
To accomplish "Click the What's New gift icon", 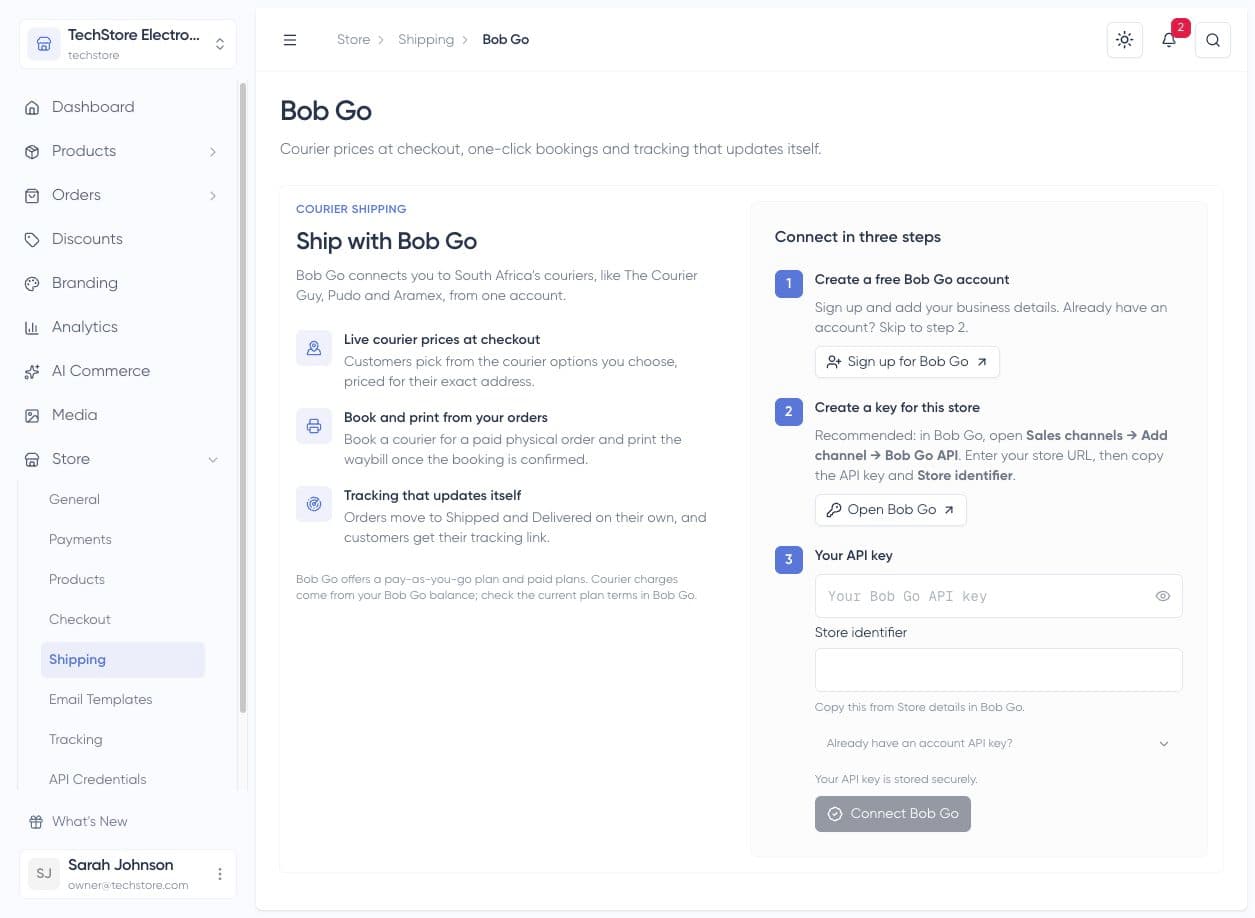I will click(36, 821).
